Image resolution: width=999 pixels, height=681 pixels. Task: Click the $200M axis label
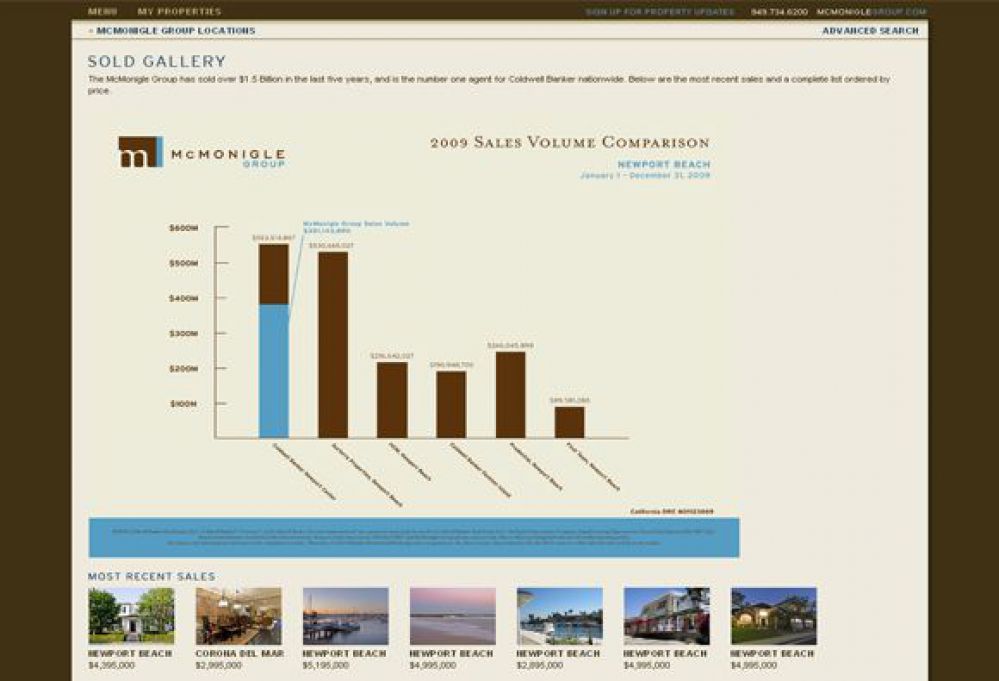pyautogui.click(x=183, y=368)
